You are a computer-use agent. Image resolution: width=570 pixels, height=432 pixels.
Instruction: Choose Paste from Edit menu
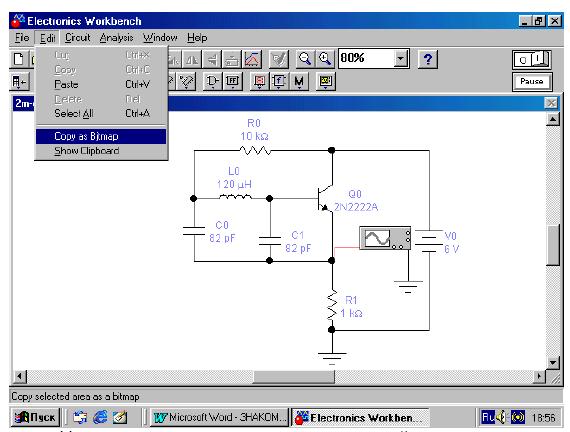coord(101,84)
